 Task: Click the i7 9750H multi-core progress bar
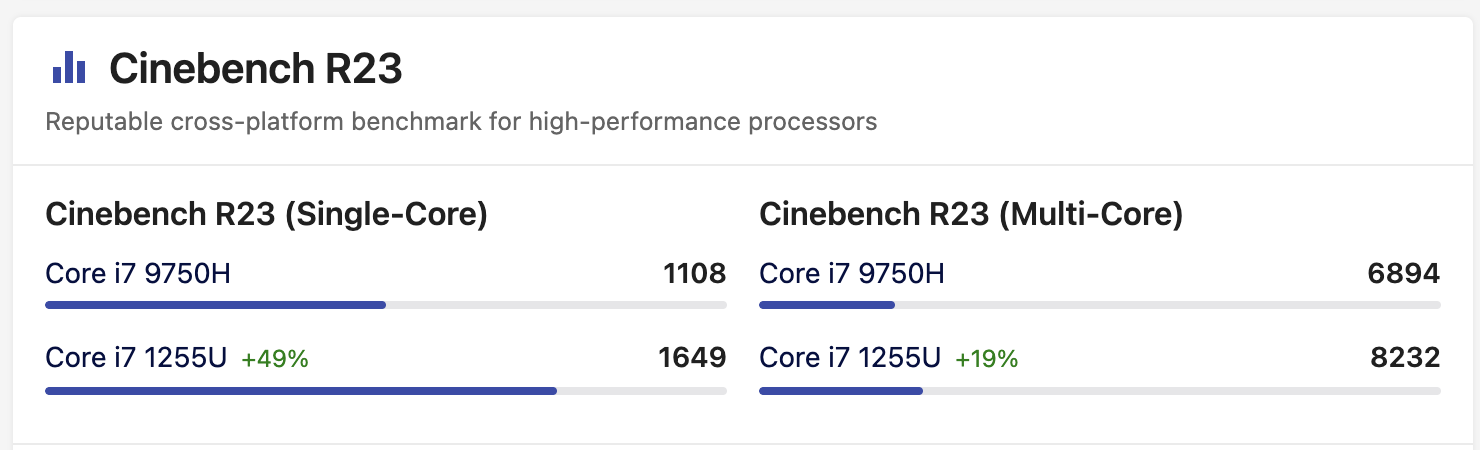pyautogui.click(x=1100, y=304)
